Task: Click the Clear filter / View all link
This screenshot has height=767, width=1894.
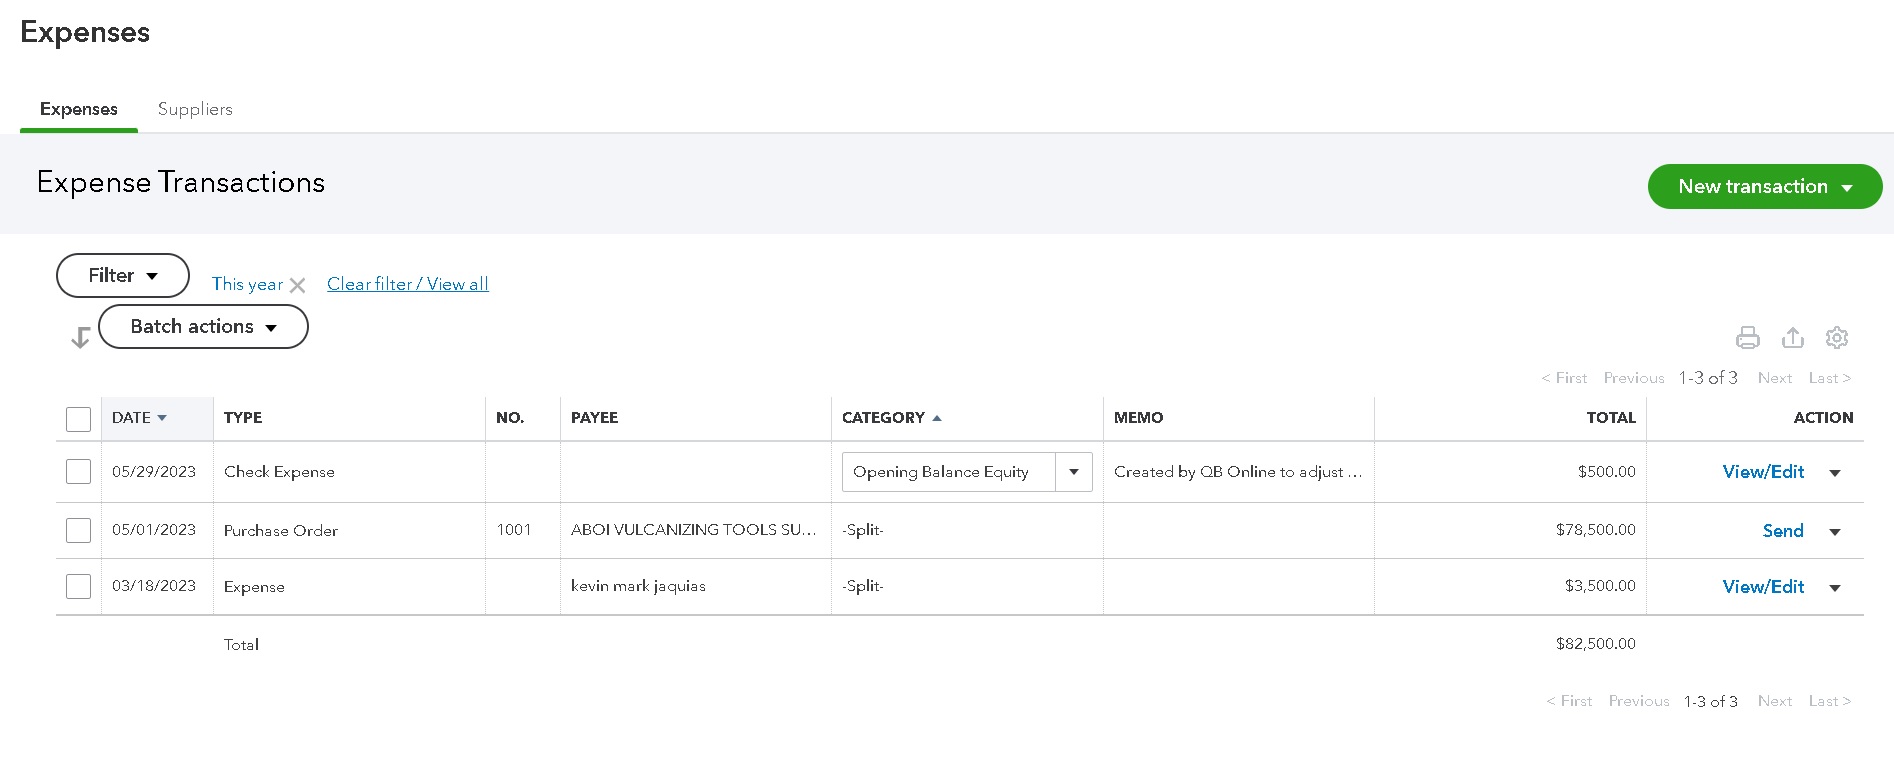Action: pos(408,284)
